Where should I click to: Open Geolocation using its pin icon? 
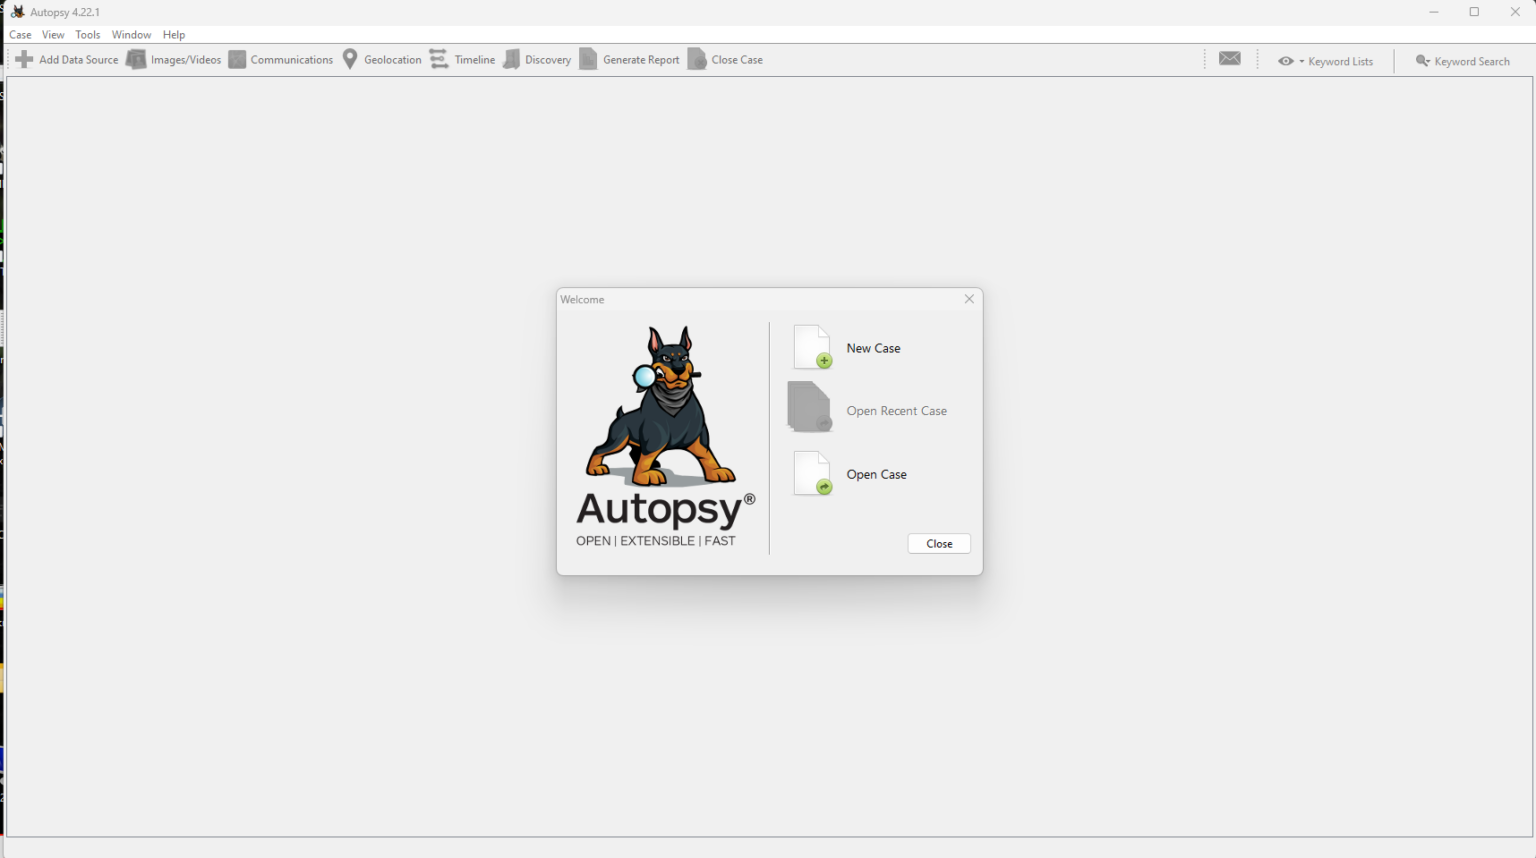click(x=350, y=59)
